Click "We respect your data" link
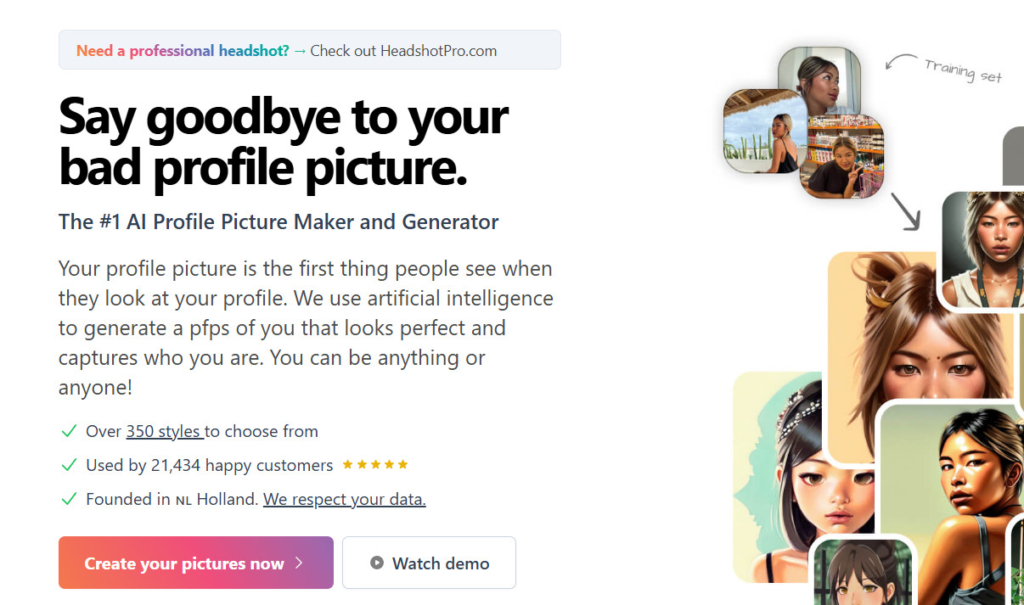 pyautogui.click(x=344, y=499)
